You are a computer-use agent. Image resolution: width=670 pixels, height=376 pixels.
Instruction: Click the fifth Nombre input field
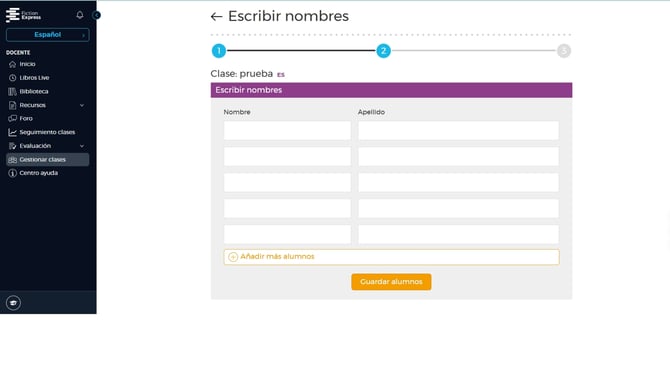point(287,235)
